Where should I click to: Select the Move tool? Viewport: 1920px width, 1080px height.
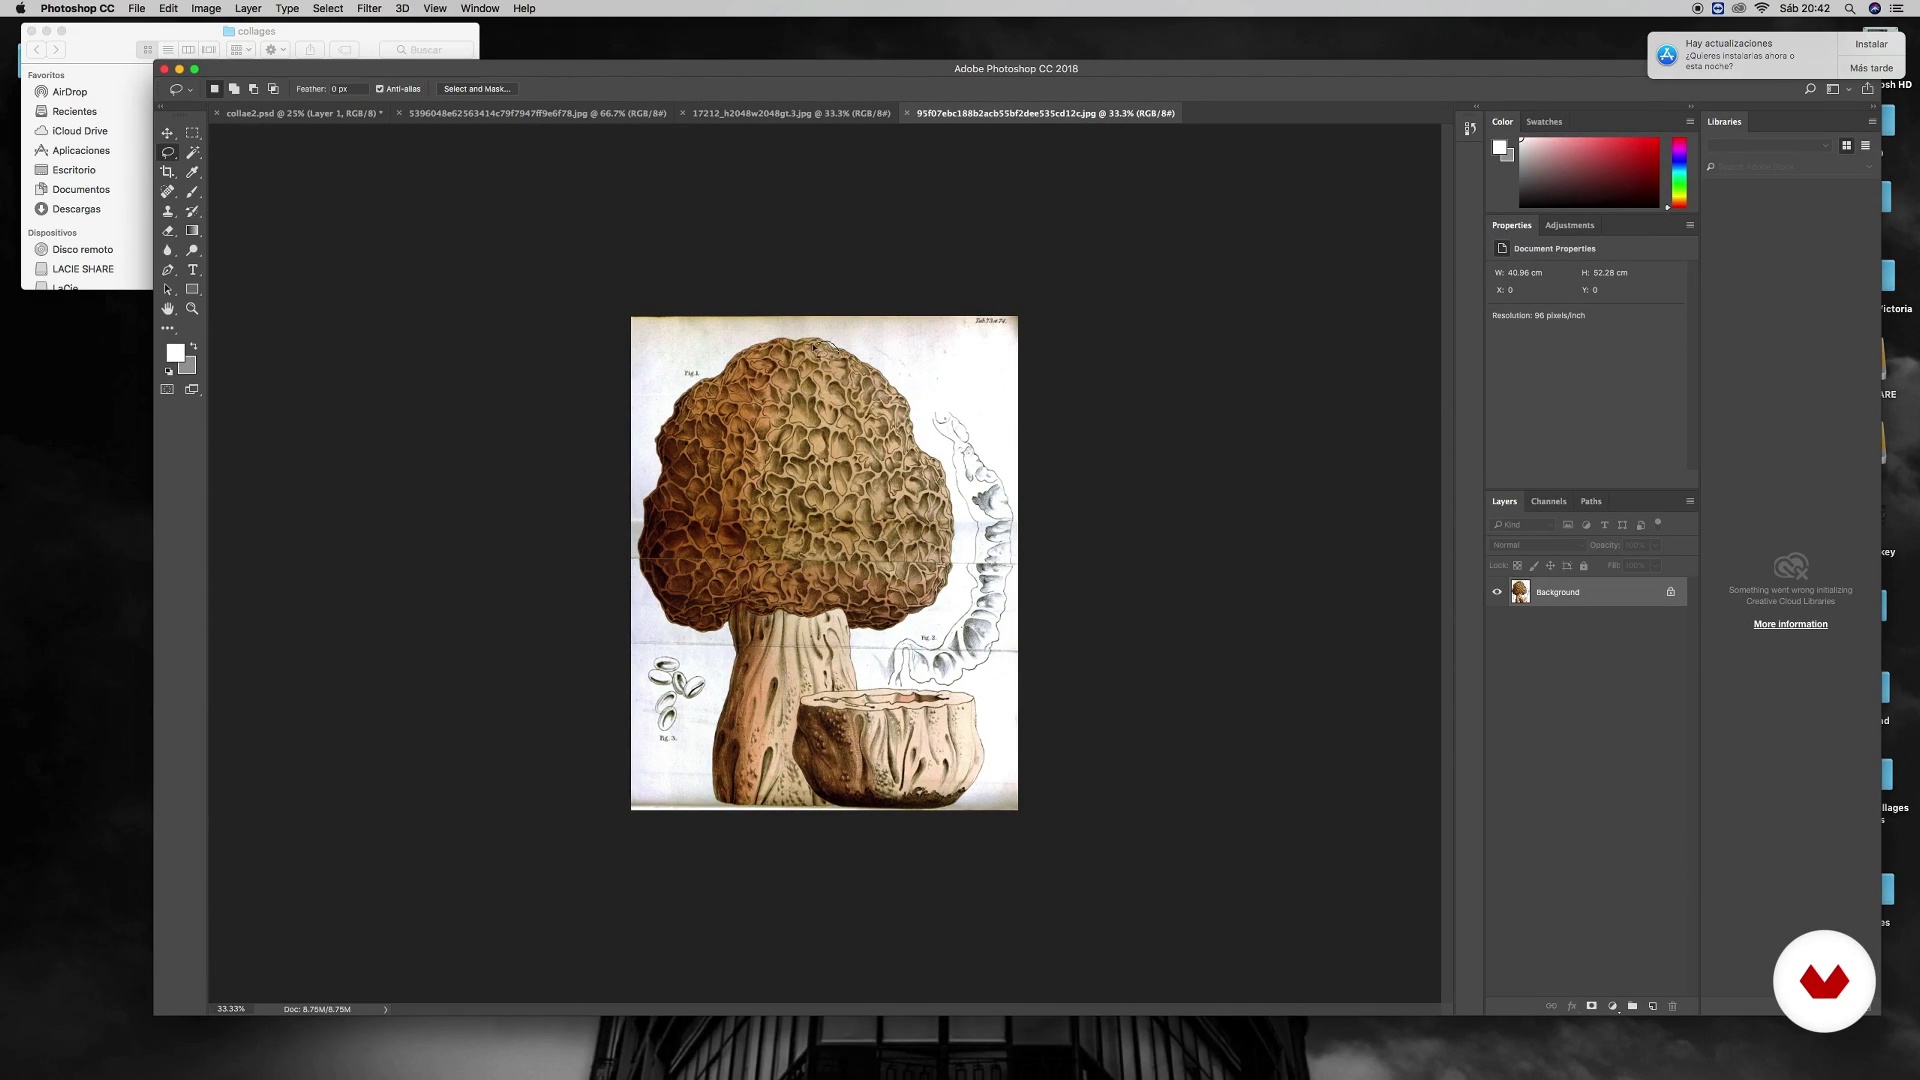pos(167,133)
